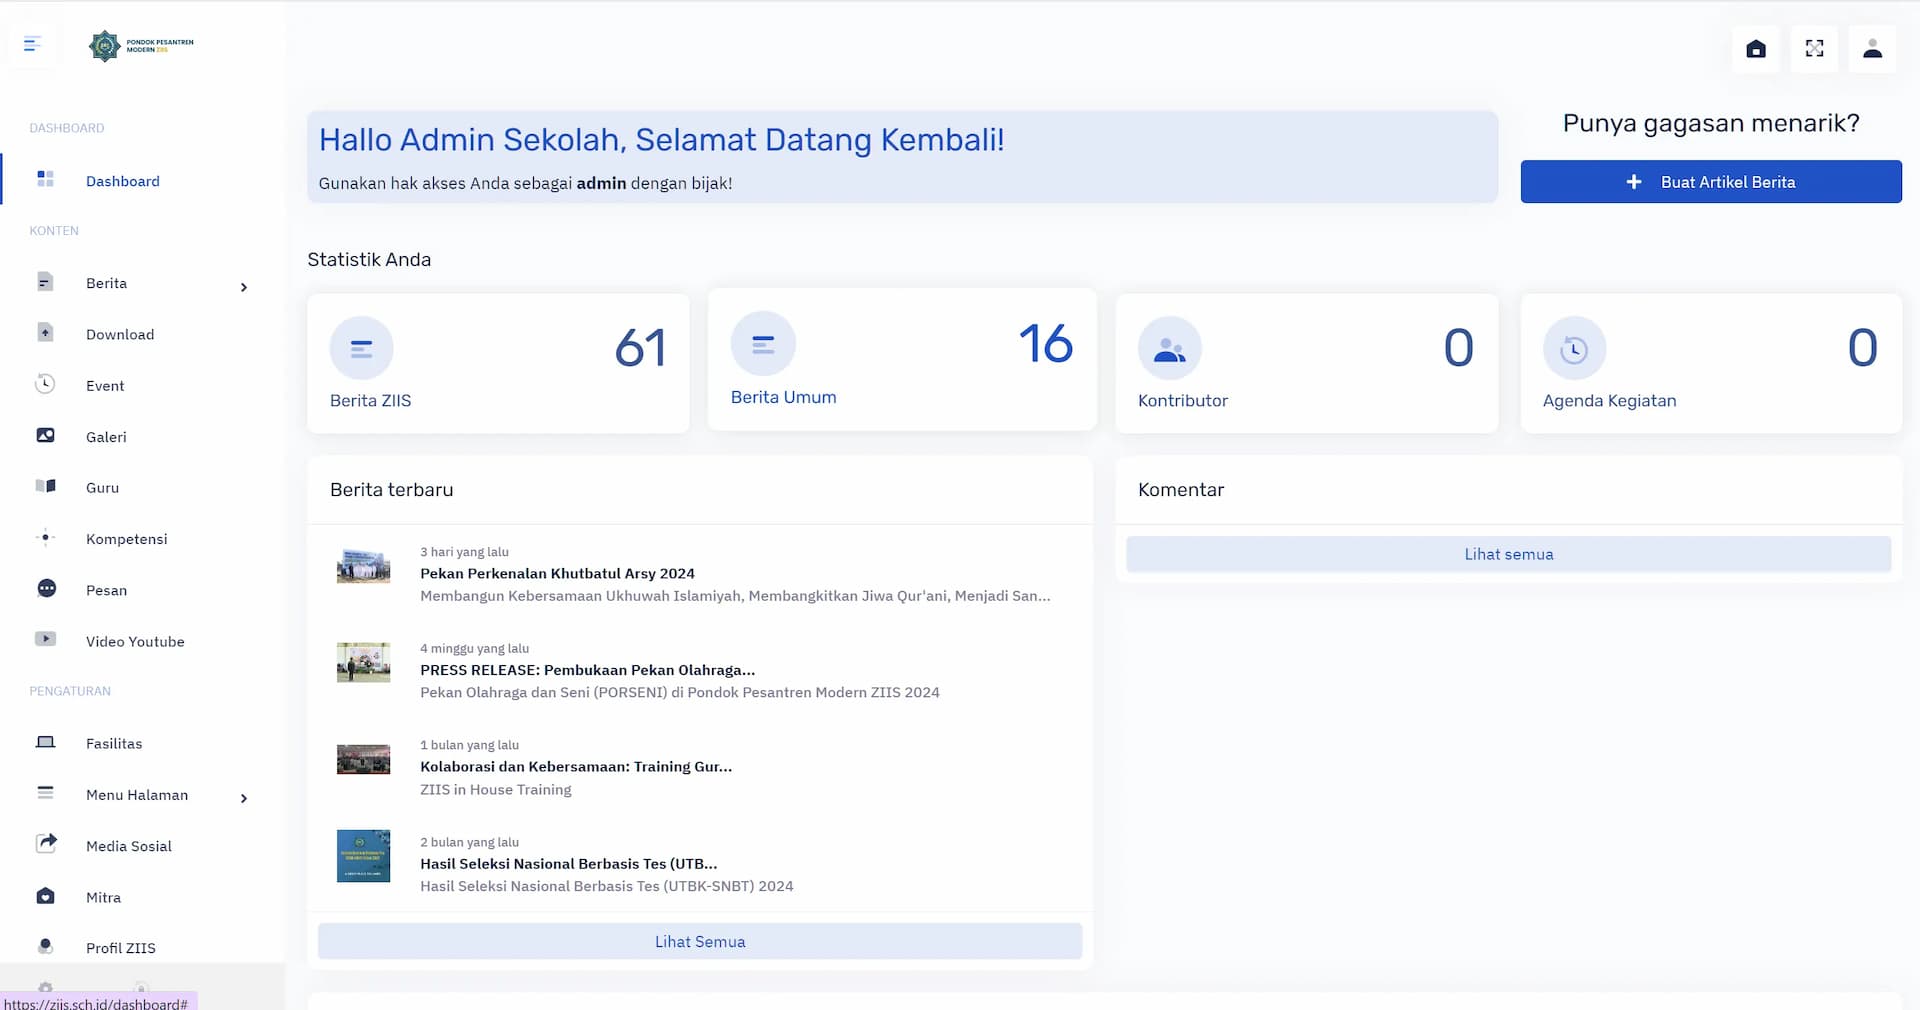
Task: Open the Fasilitas settings item
Action: [x=114, y=743]
